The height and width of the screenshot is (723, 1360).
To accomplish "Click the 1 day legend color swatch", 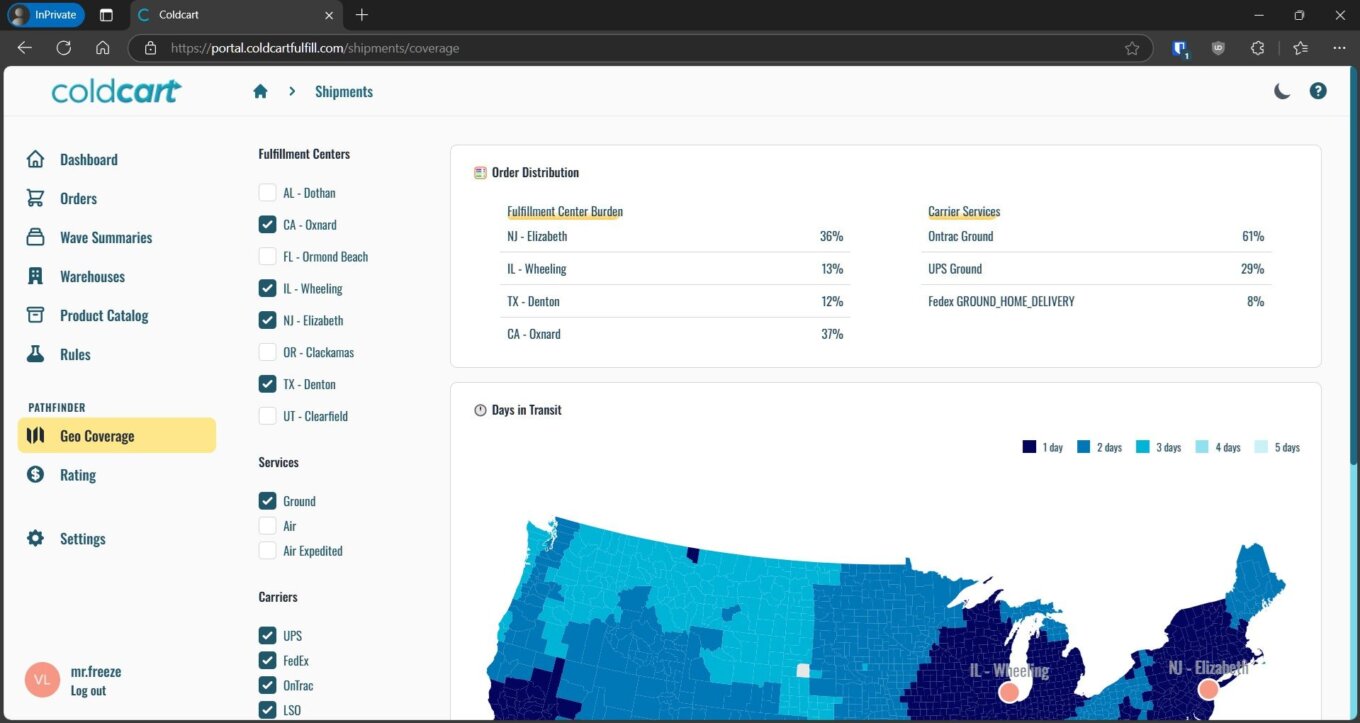I will point(1029,447).
